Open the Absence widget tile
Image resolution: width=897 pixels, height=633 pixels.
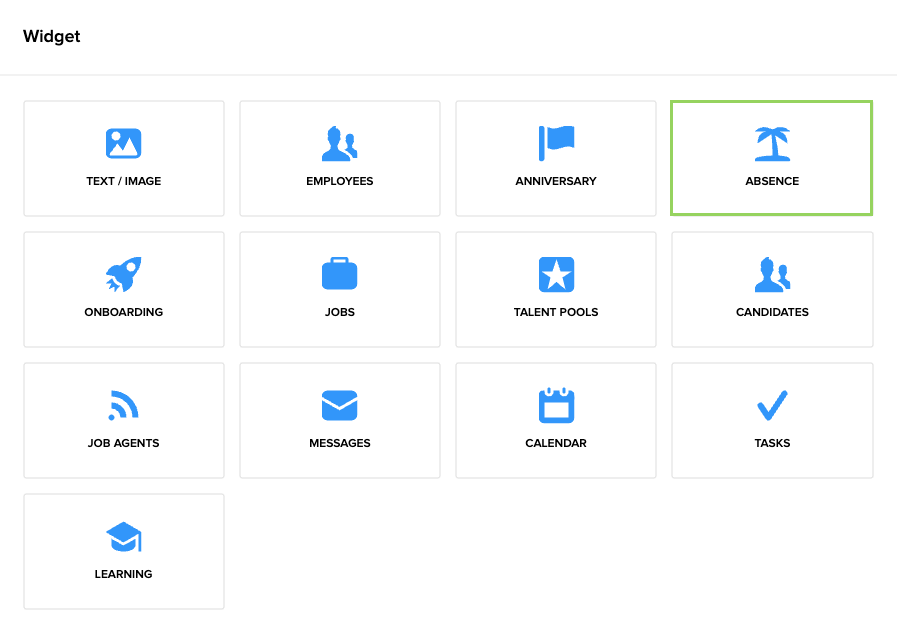[x=771, y=158]
